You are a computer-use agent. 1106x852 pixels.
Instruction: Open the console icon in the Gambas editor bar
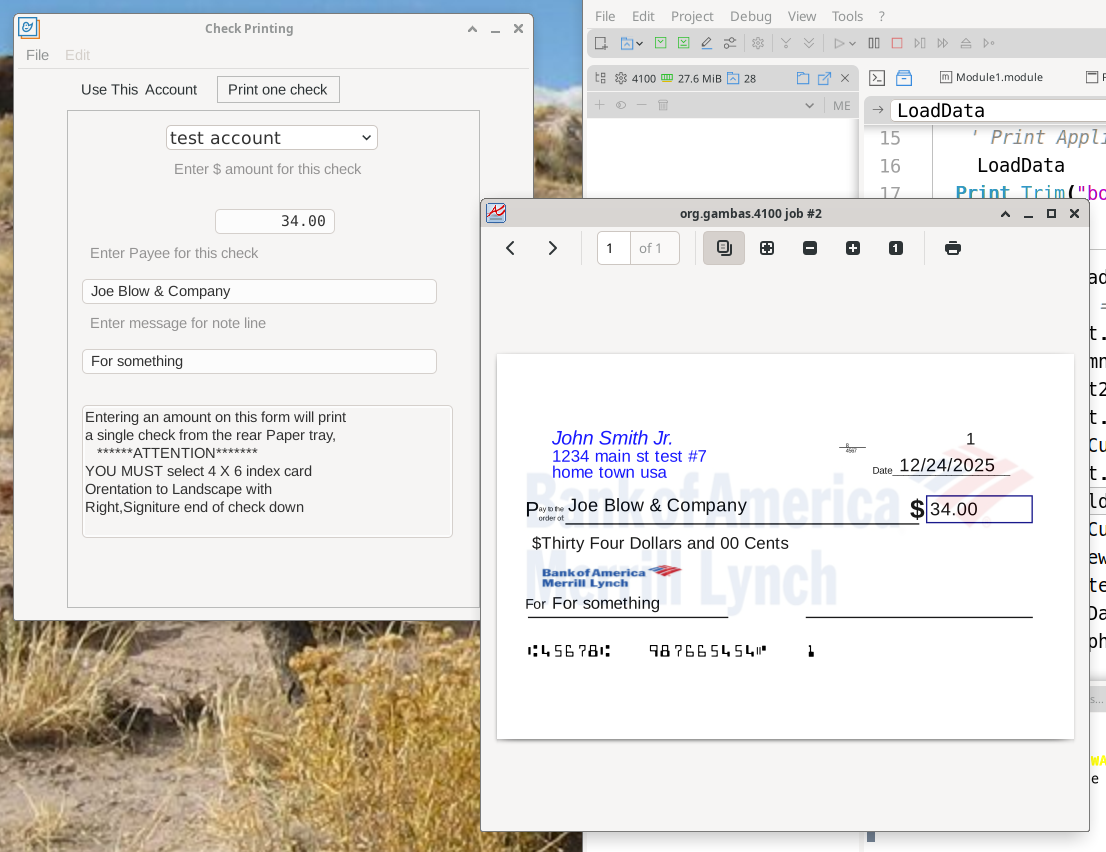click(877, 77)
